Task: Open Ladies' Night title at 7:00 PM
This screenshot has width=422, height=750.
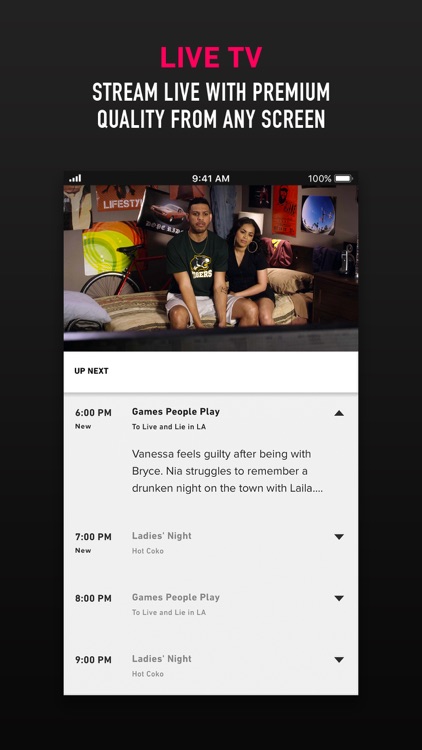Action: click(162, 536)
